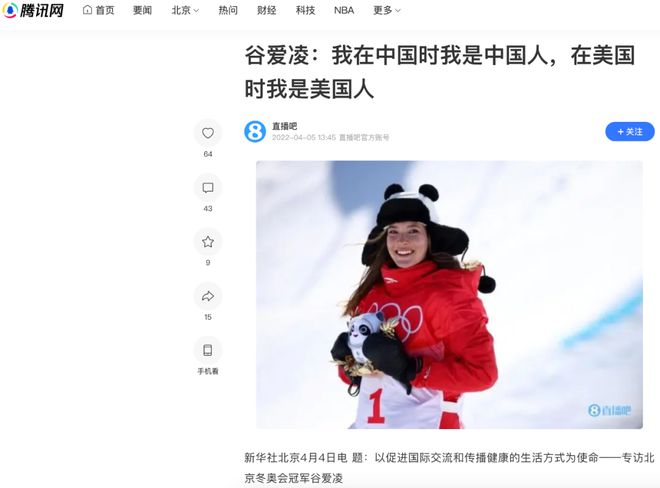Click the article headline about 谷爱凌
660x488 pixels.
[440, 72]
